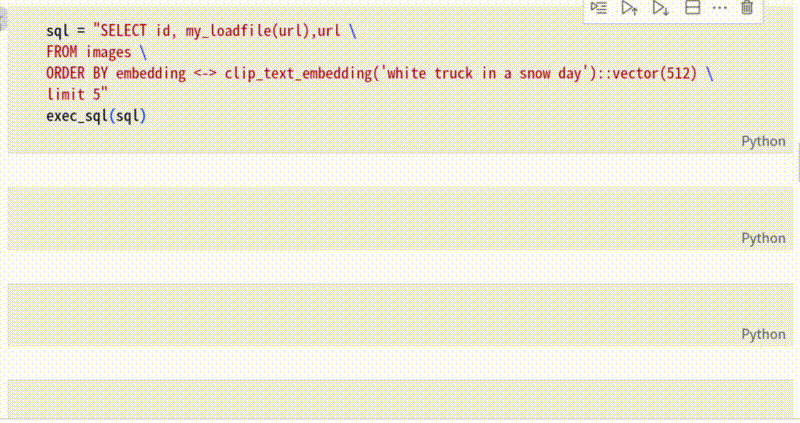Open Python language picker of SQL cell
The image size is (800, 423).
(x=763, y=142)
